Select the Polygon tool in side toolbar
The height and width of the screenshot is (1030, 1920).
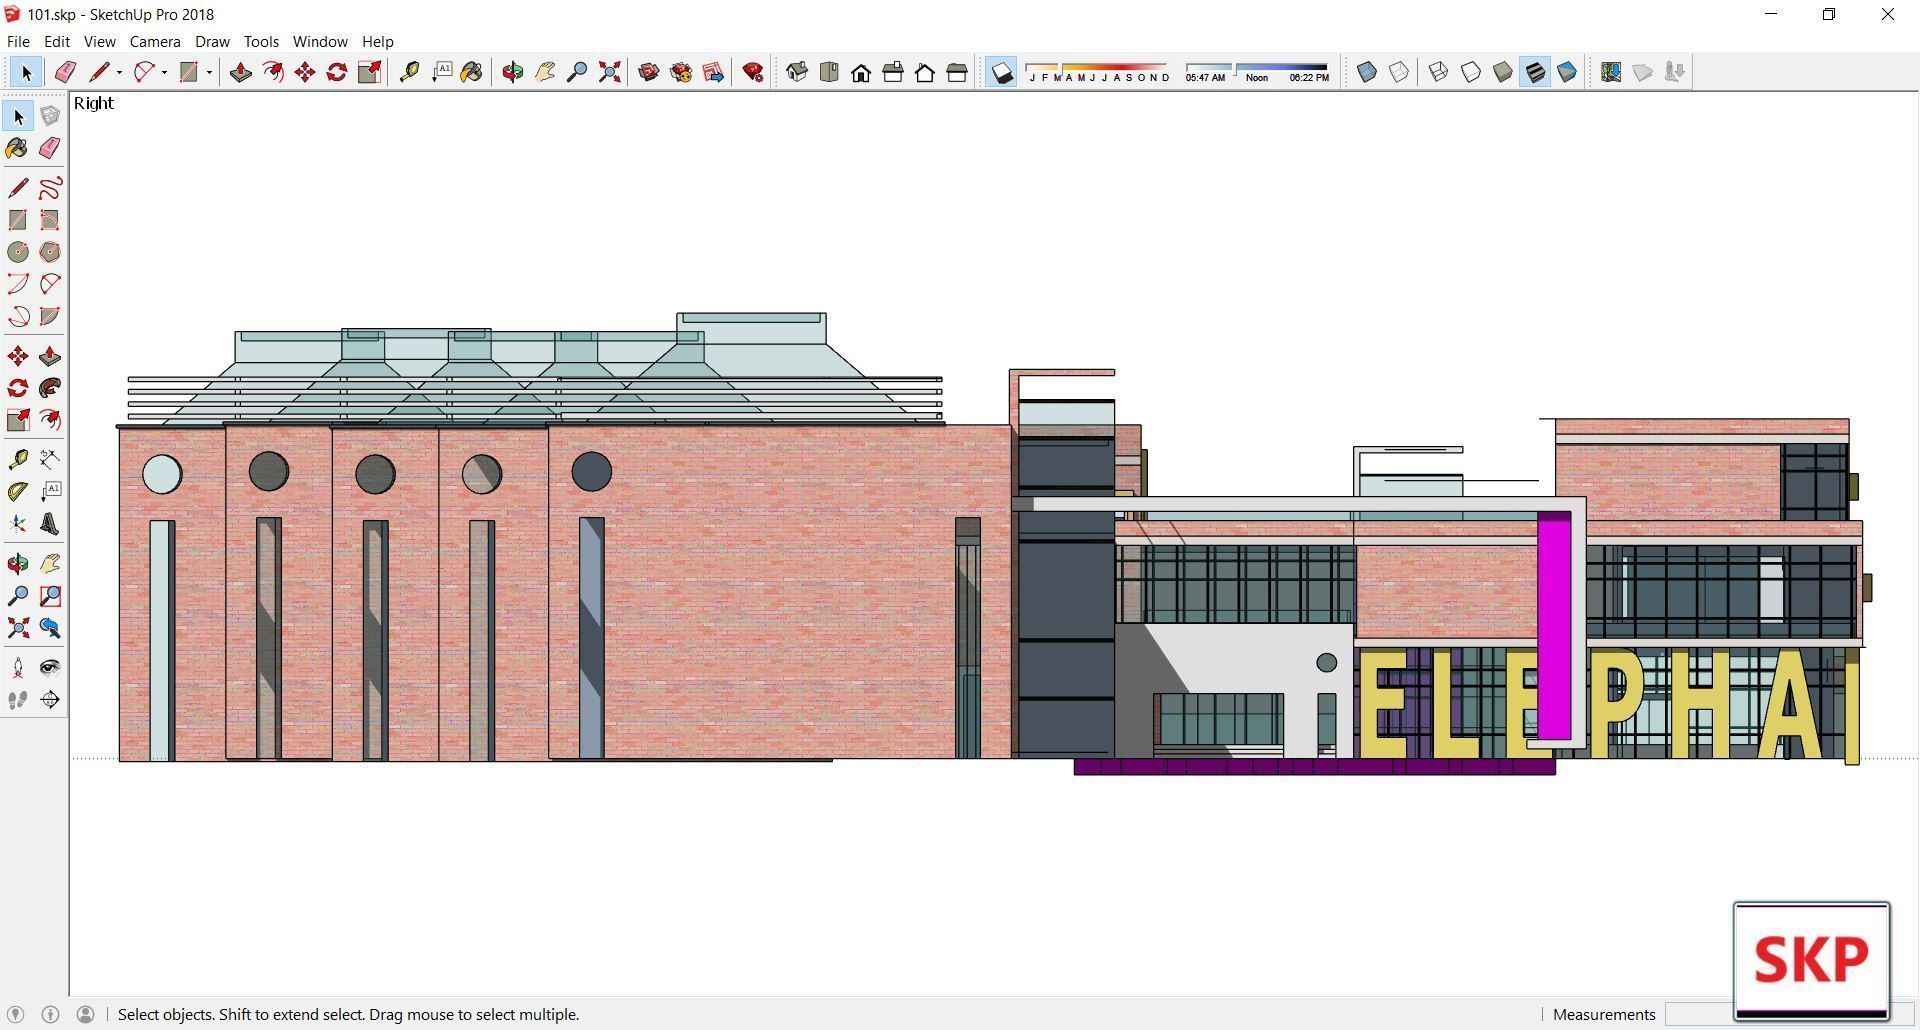[50, 252]
